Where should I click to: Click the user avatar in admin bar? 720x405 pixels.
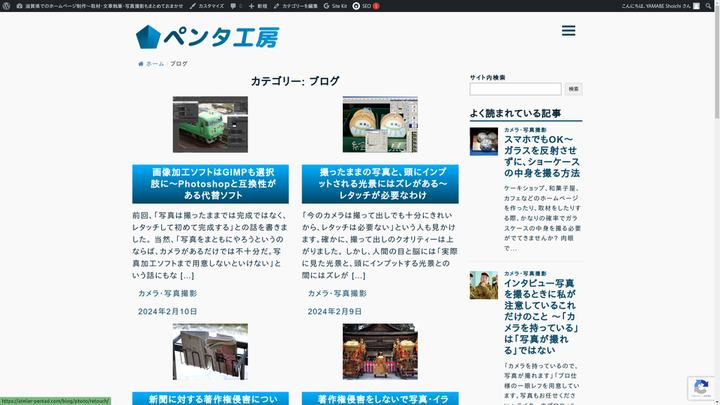click(696, 6)
